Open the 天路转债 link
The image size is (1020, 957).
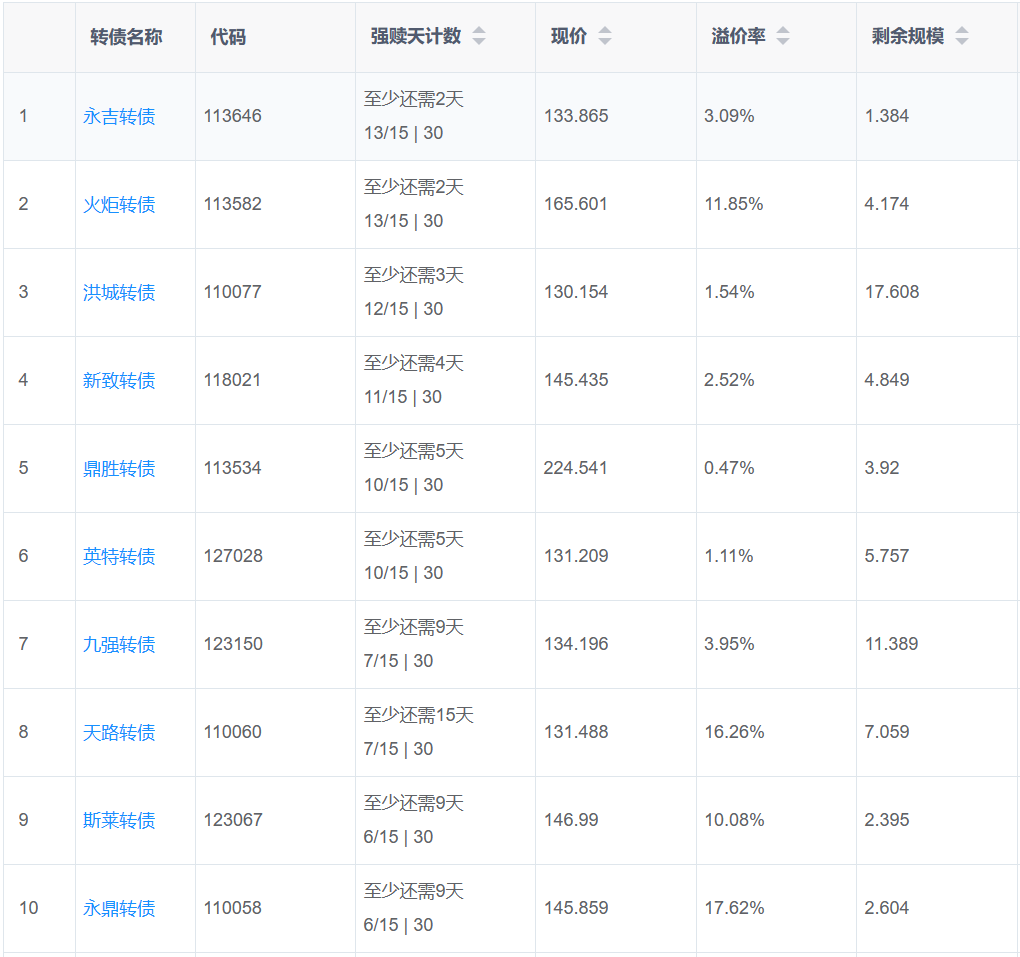point(119,733)
